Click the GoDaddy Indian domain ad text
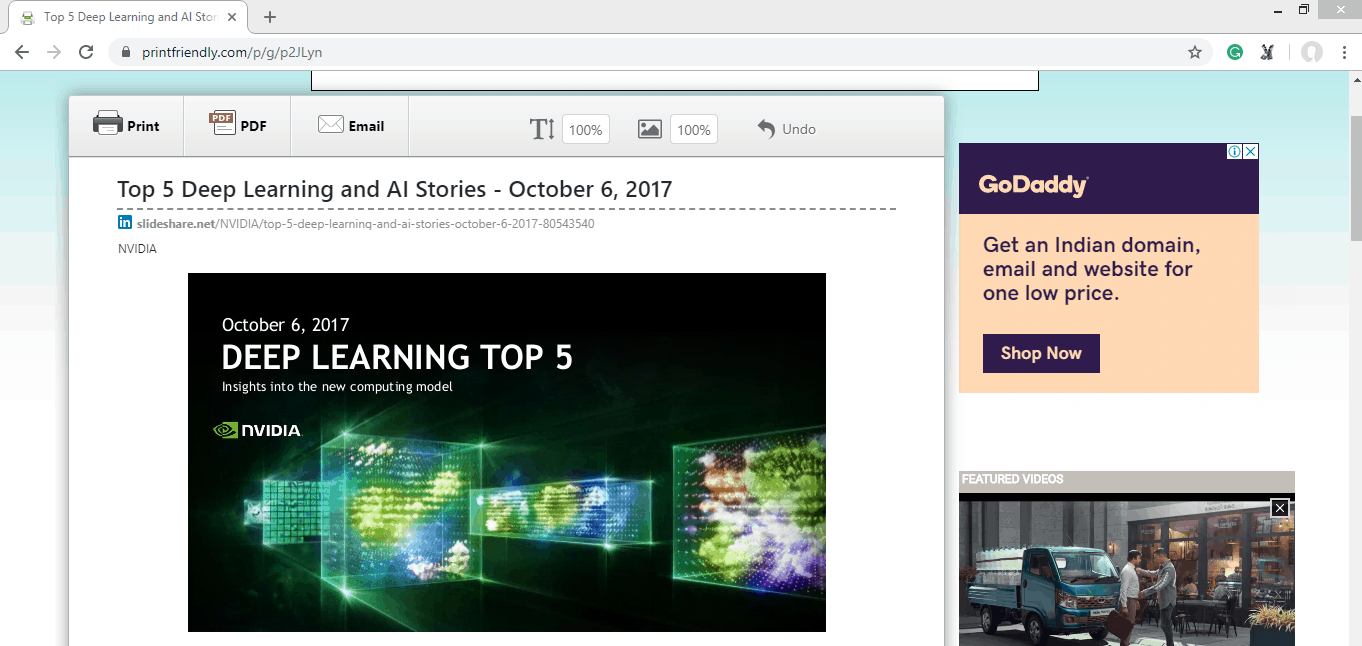The width and height of the screenshot is (1362, 646). click(1091, 269)
